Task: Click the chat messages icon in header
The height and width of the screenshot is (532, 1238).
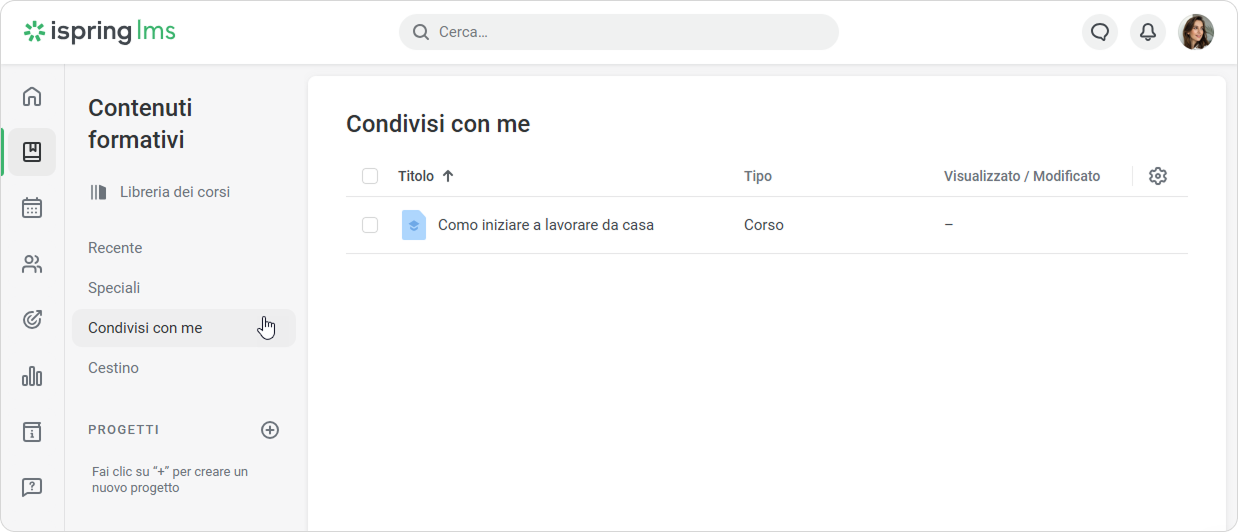Action: 1100,32
